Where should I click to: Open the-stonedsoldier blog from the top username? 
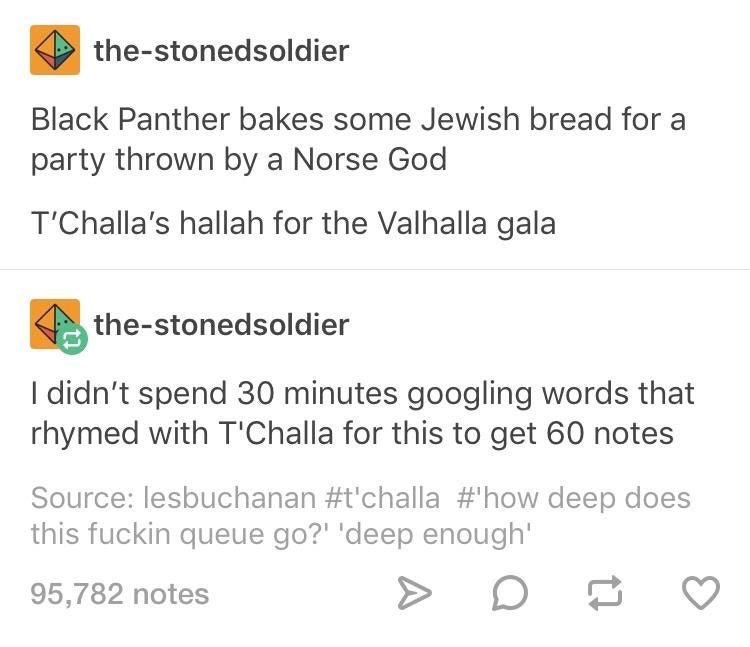coord(221,50)
